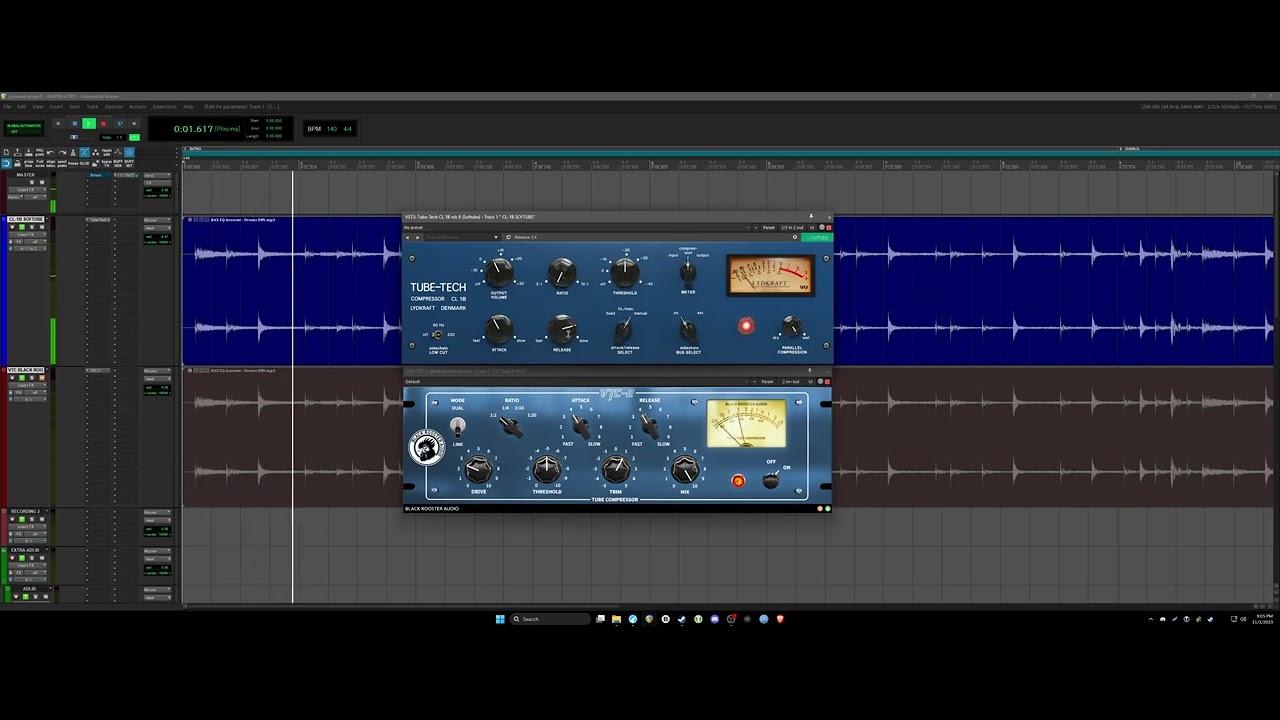
Task: Toggle the locking padlock toolbar icon
Action: [x=17, y=164]
